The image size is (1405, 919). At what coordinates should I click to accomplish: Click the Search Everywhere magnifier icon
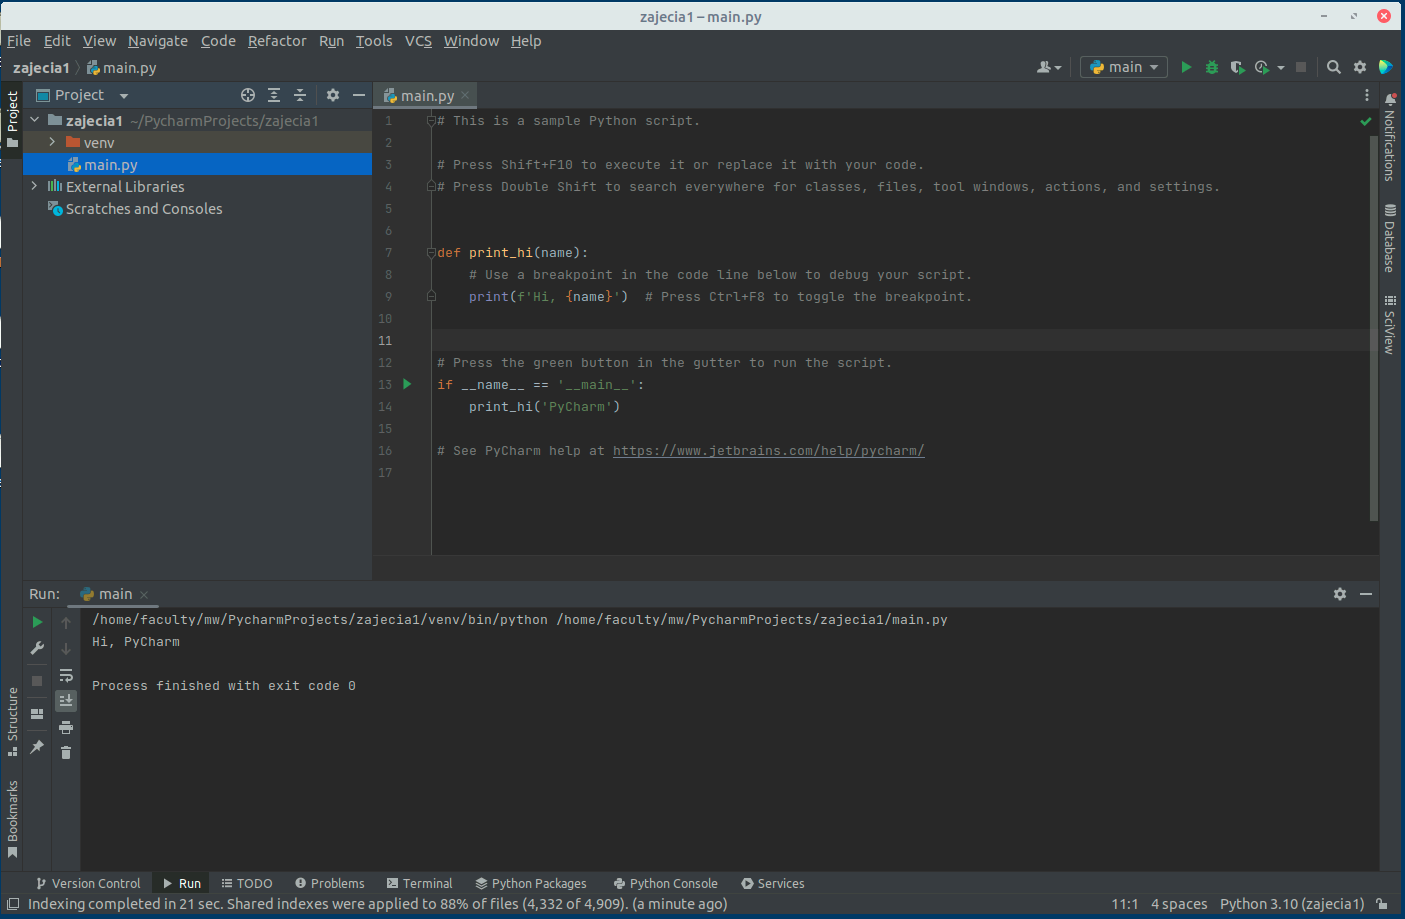[x=1334, y=67]
